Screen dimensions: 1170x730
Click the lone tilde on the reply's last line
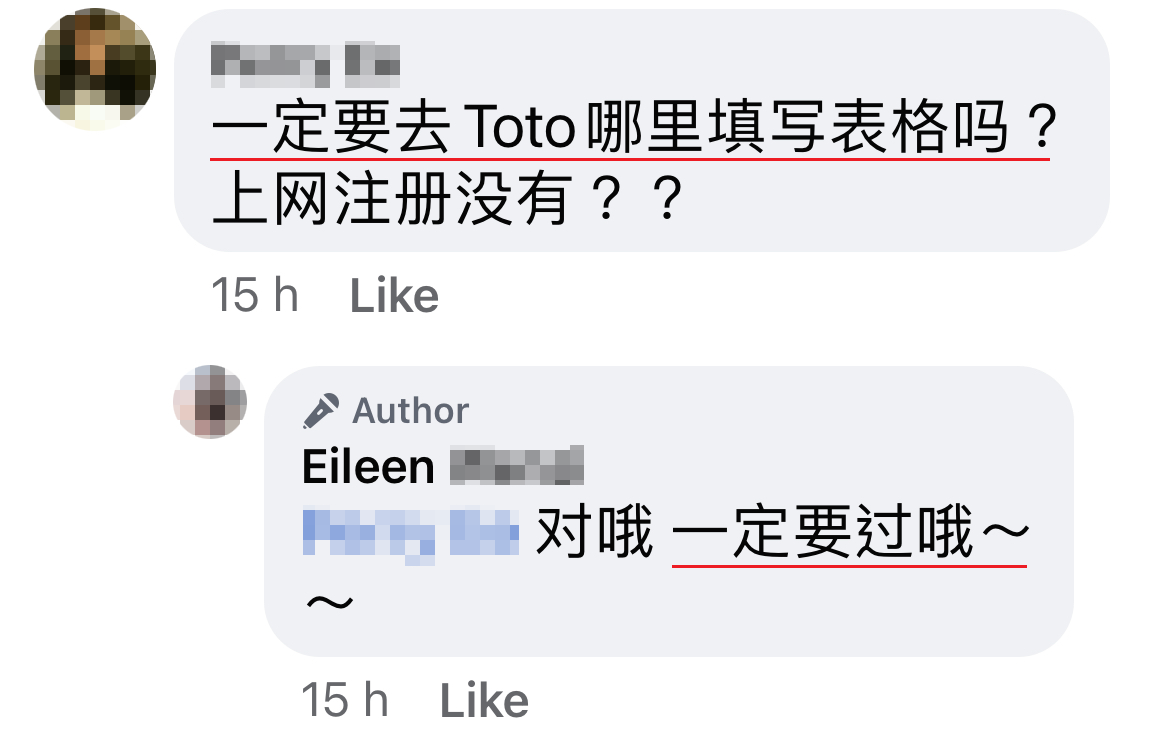coord(329,602)
